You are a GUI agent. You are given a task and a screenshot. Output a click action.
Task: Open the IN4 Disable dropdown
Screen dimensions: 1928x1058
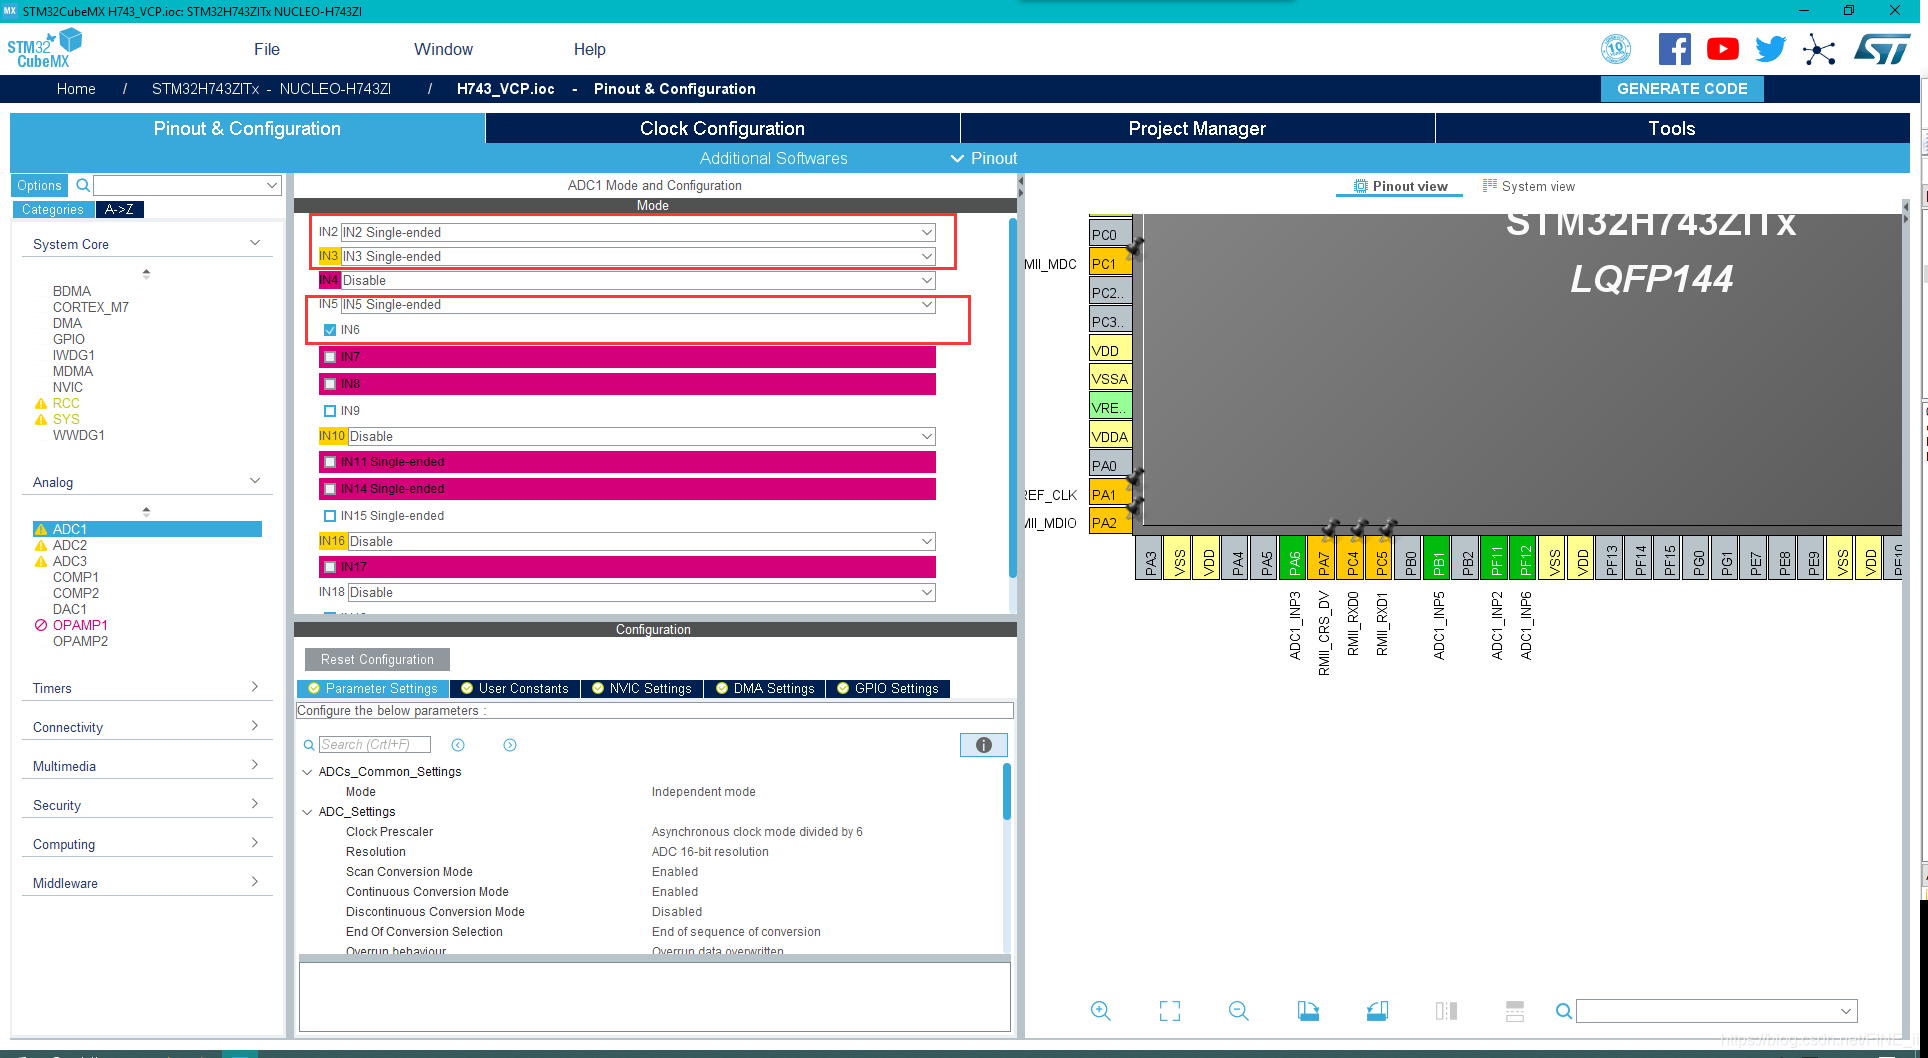coord(638,280)
